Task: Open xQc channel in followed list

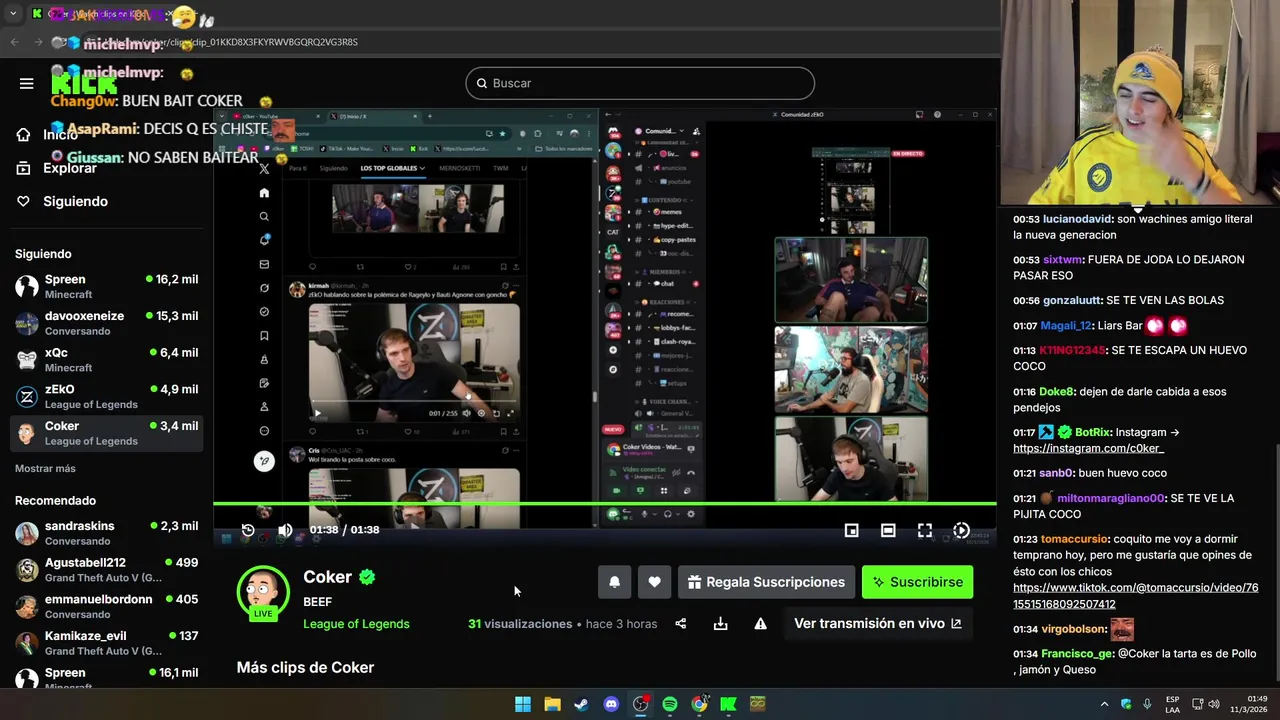Action: pos(106,360)
